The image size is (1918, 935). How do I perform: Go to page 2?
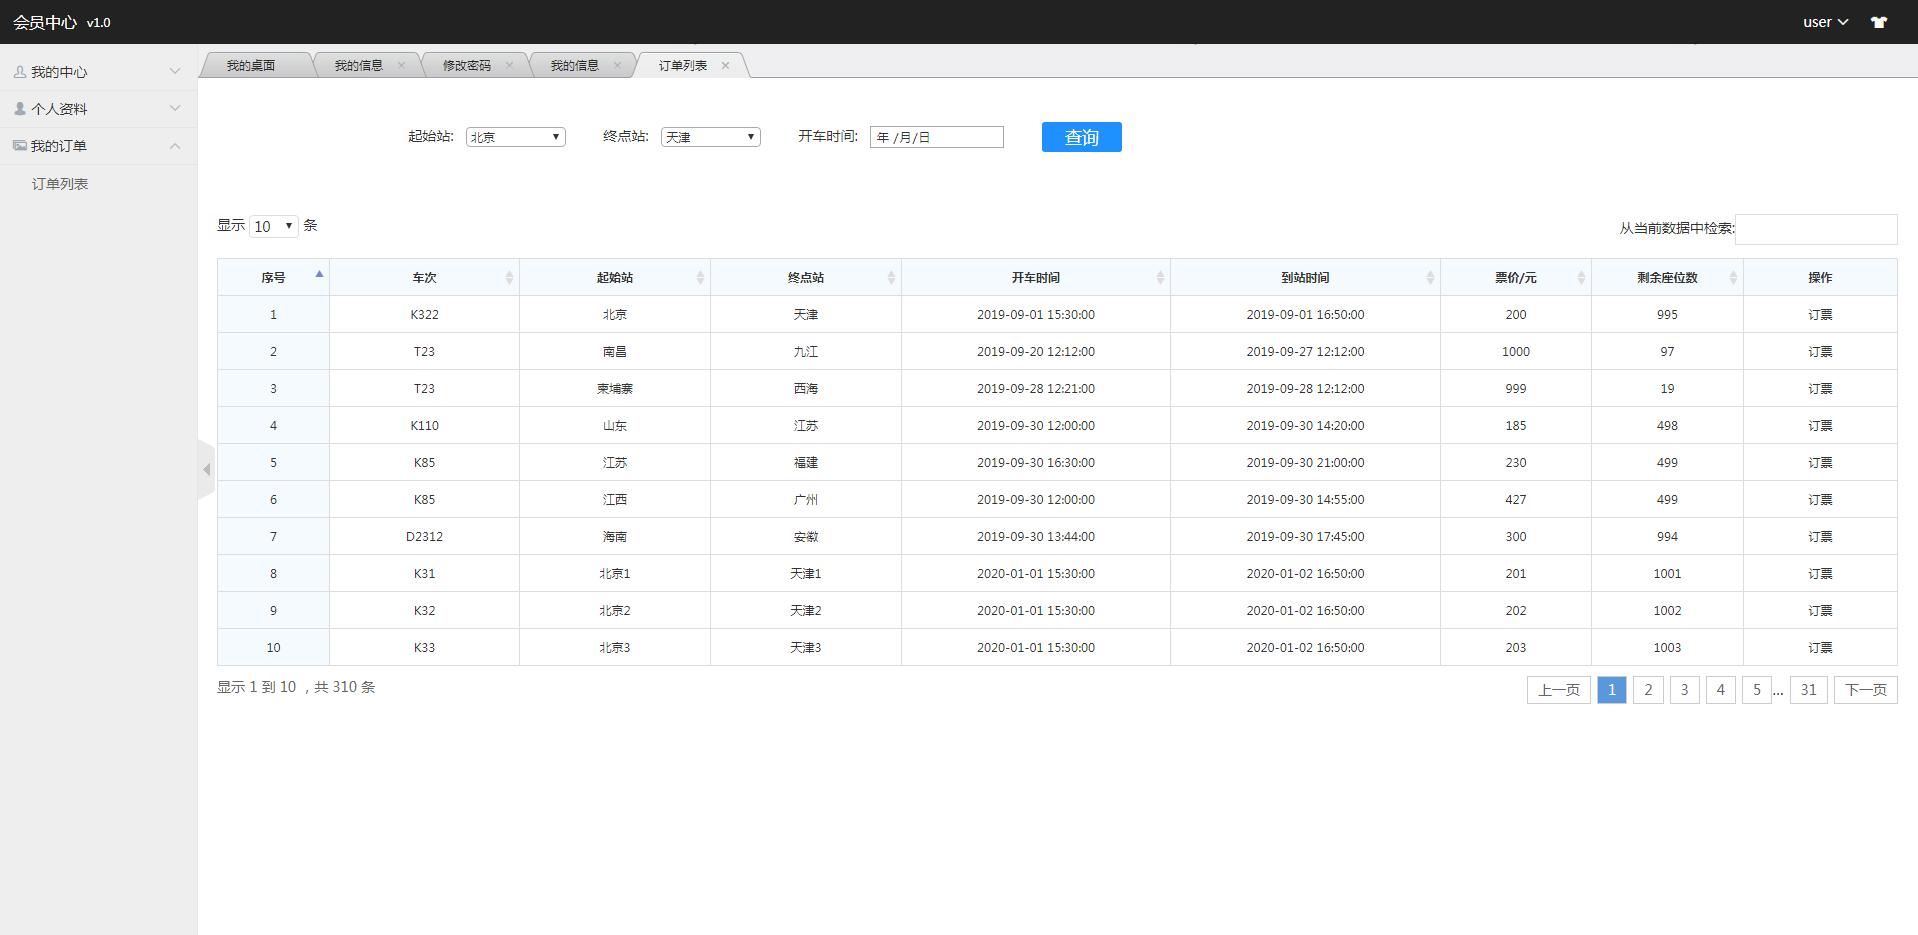1648,690
